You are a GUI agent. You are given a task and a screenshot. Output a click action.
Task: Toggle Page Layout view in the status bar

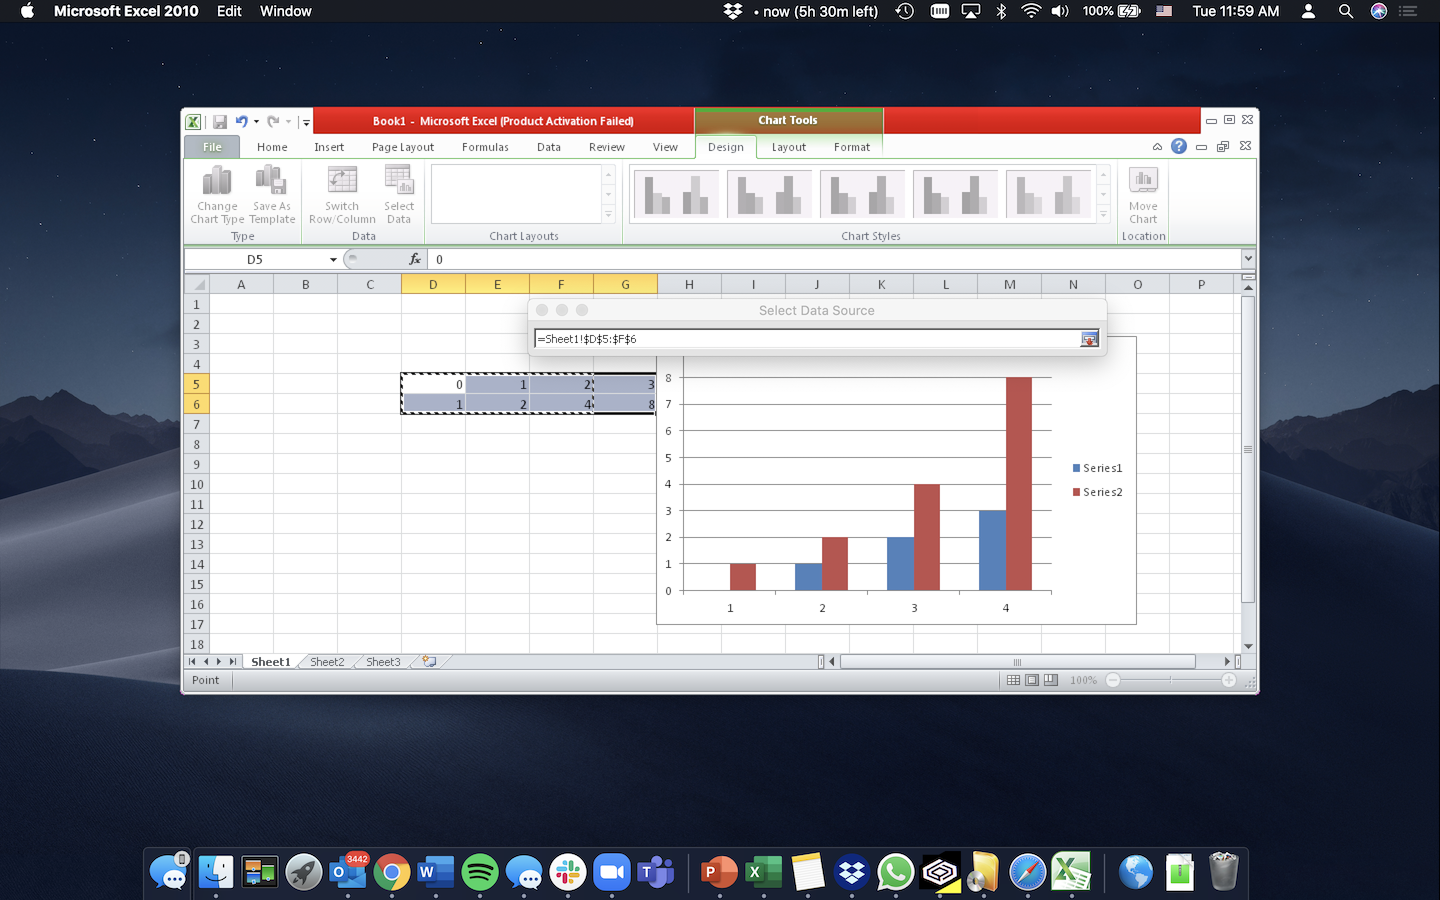click(x=1032, y=679)
